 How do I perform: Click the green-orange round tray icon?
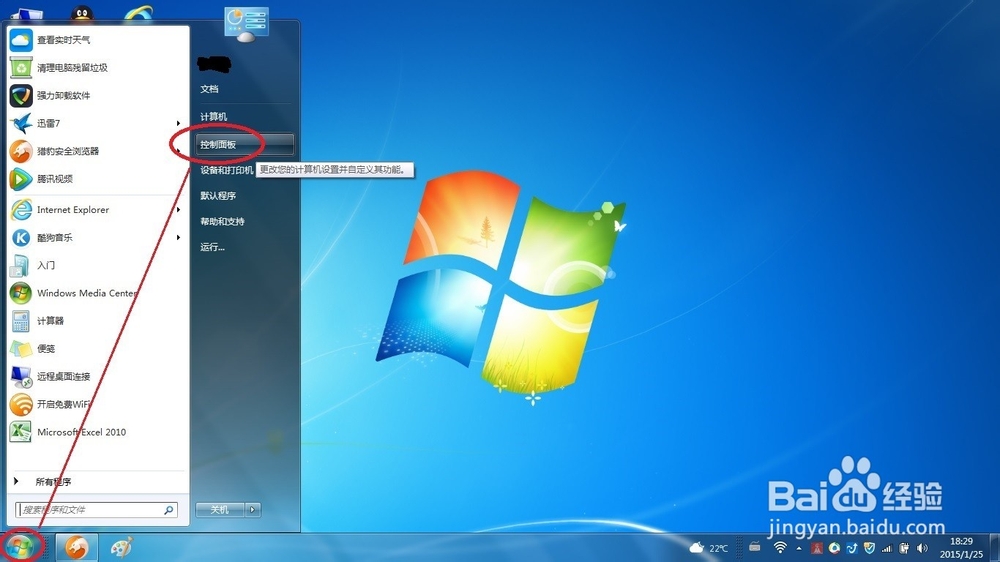834,548
